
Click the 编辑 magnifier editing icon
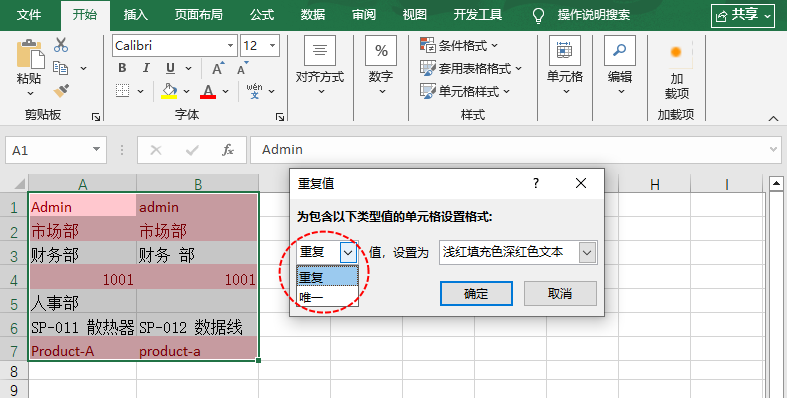pyautogui.click(x=620, y=51)
